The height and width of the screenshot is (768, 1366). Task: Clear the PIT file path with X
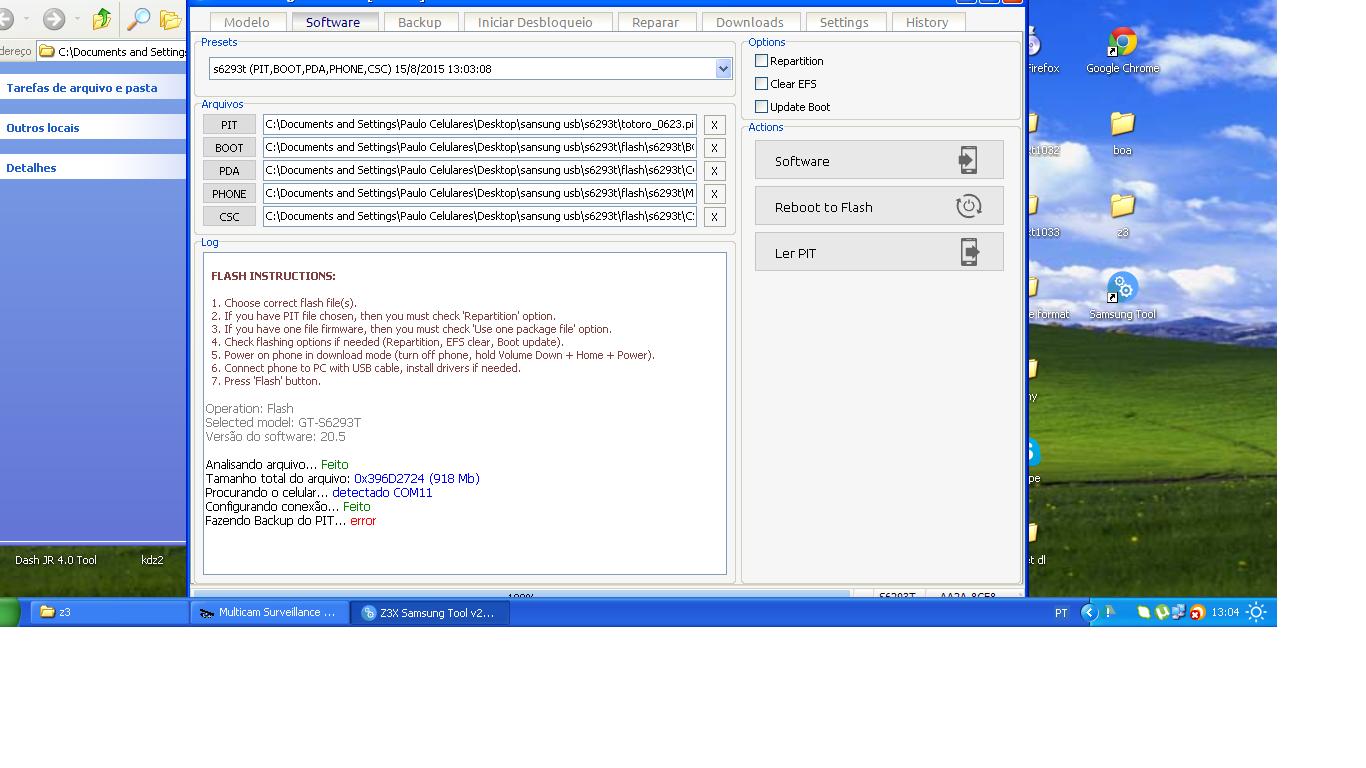(714, 125)
